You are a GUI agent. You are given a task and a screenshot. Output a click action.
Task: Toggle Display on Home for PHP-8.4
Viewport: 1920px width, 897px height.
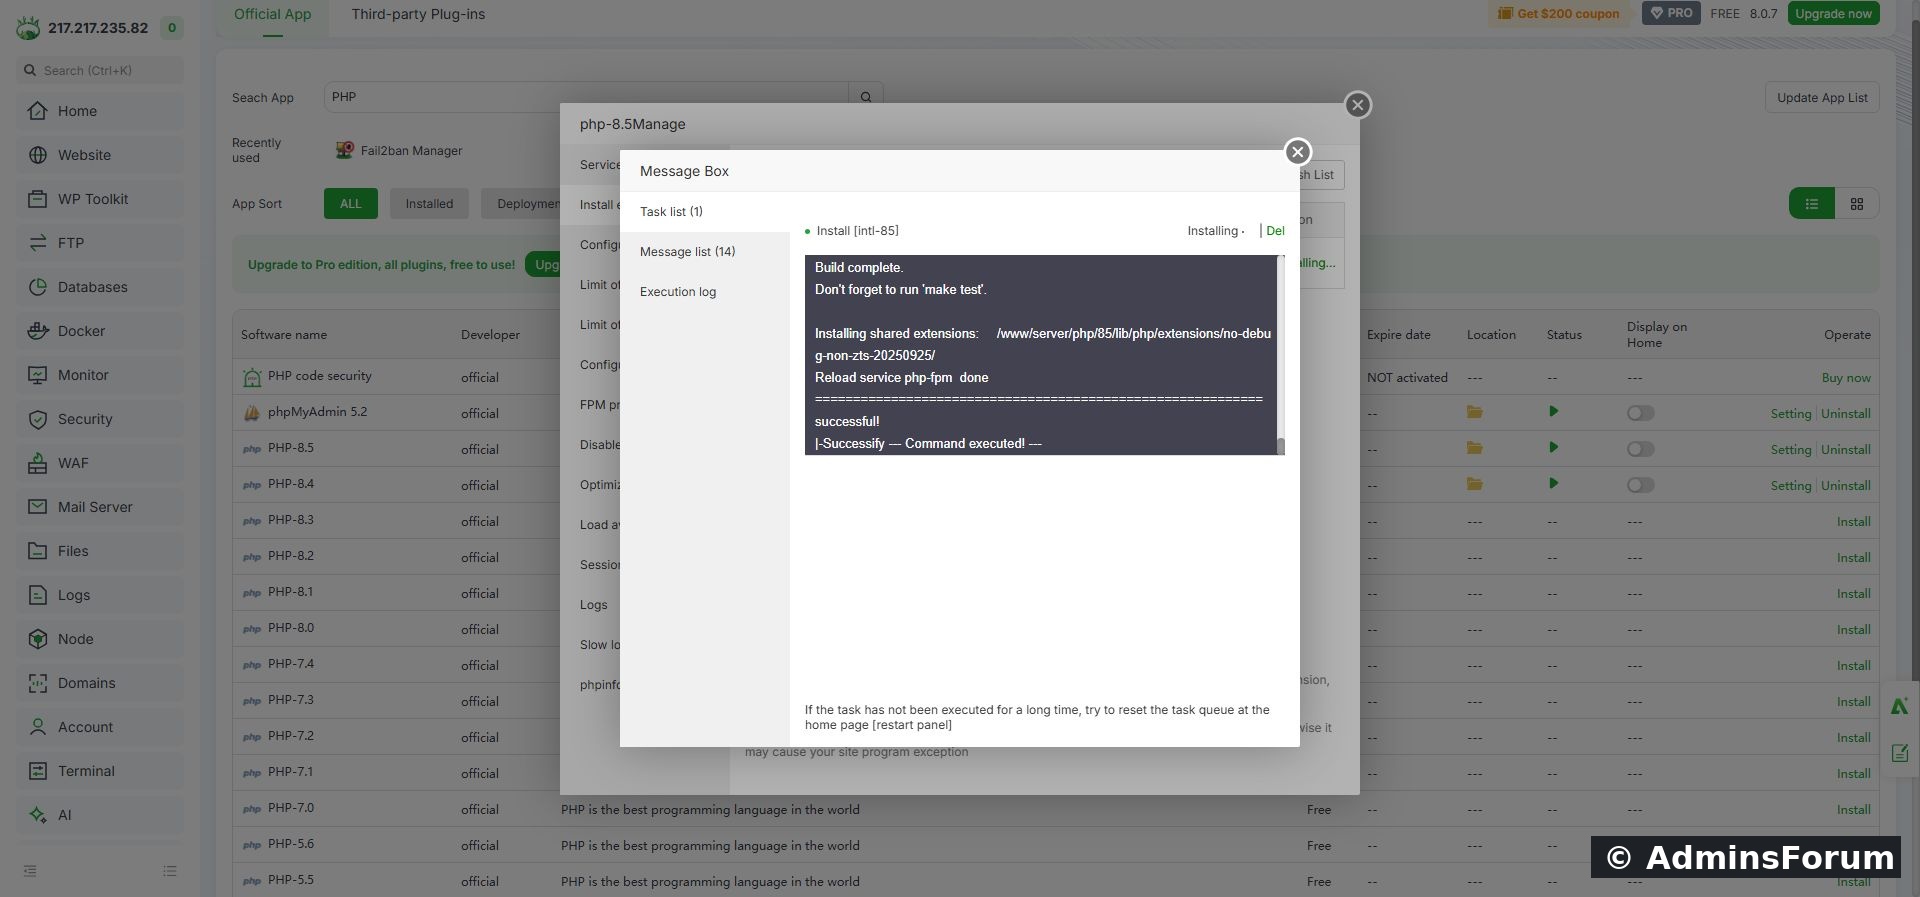click(x=1640, y=485)
